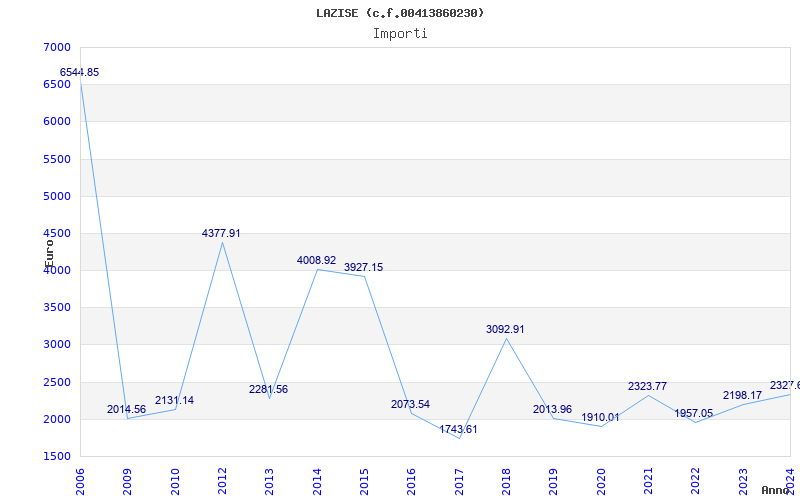
Task: Click the x-axis year 2014
Action: tap(317, 482)
